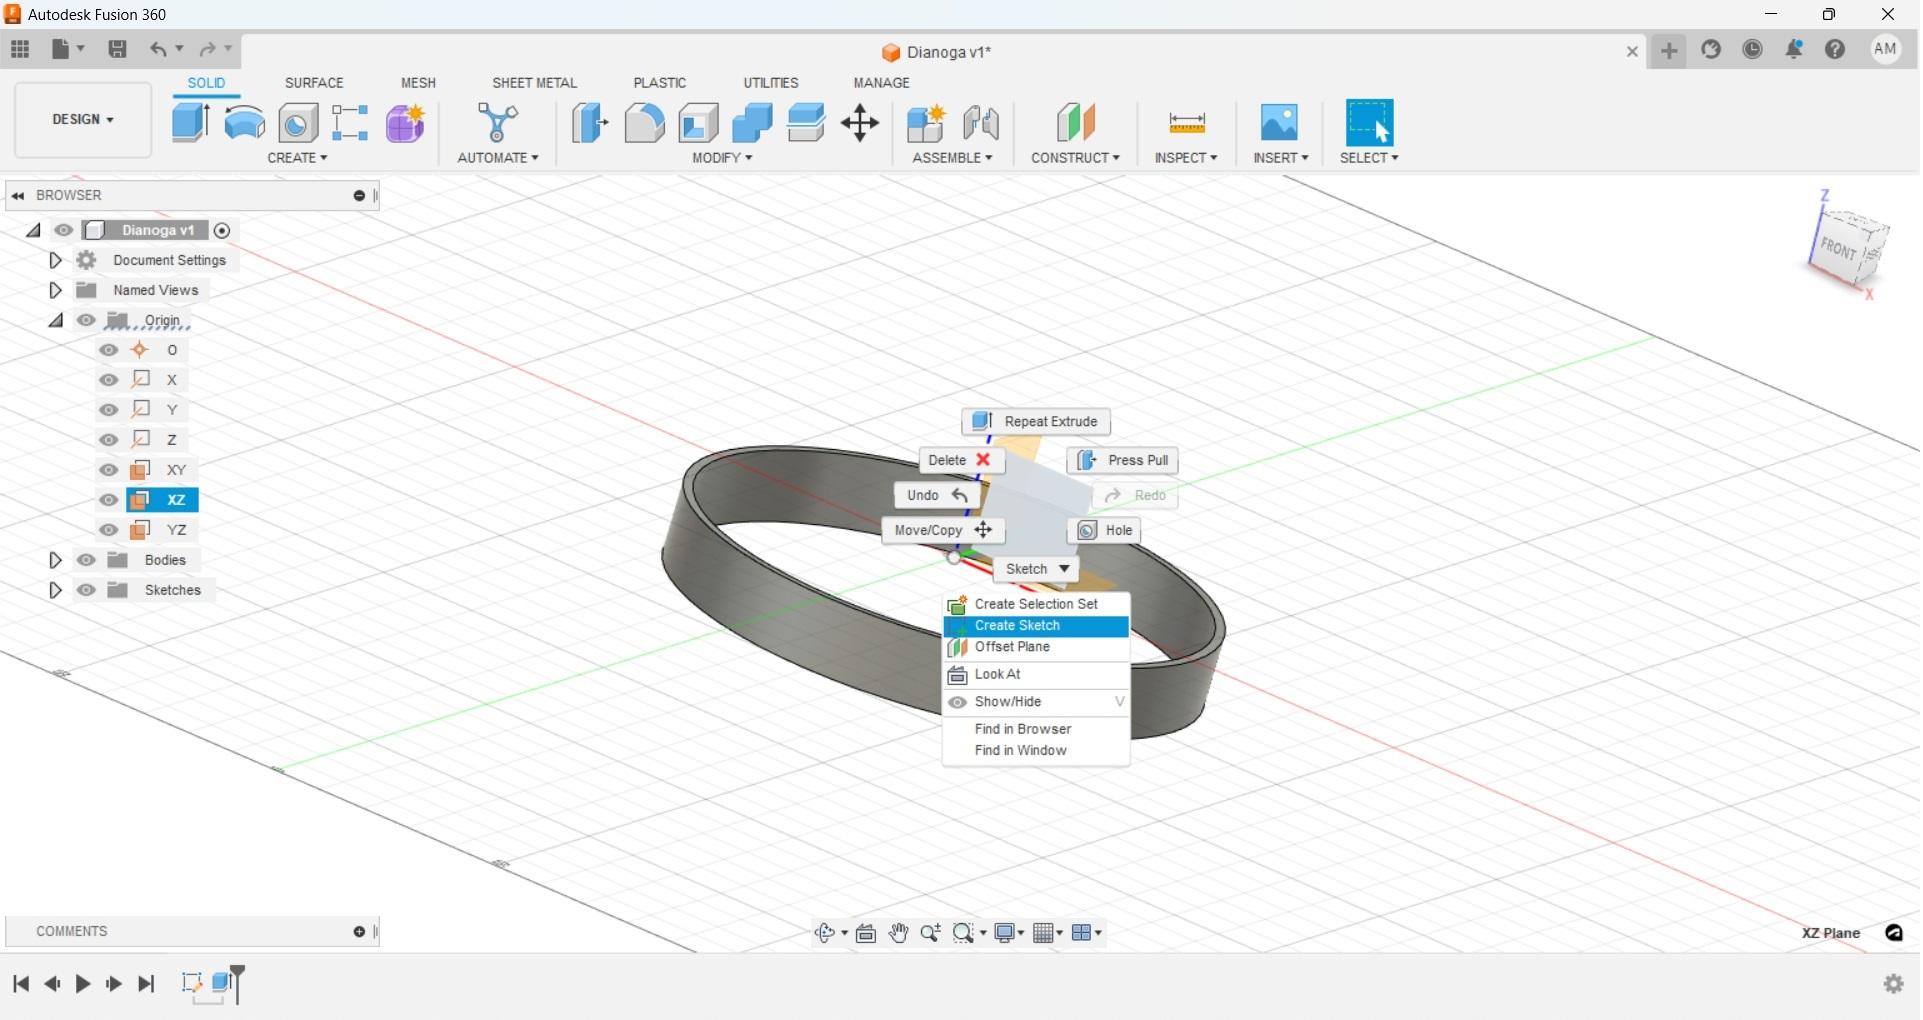The height and width of the screenshot is (1020, 1923).
Task: Hide the XZ plane
Action: pos(109,500)
